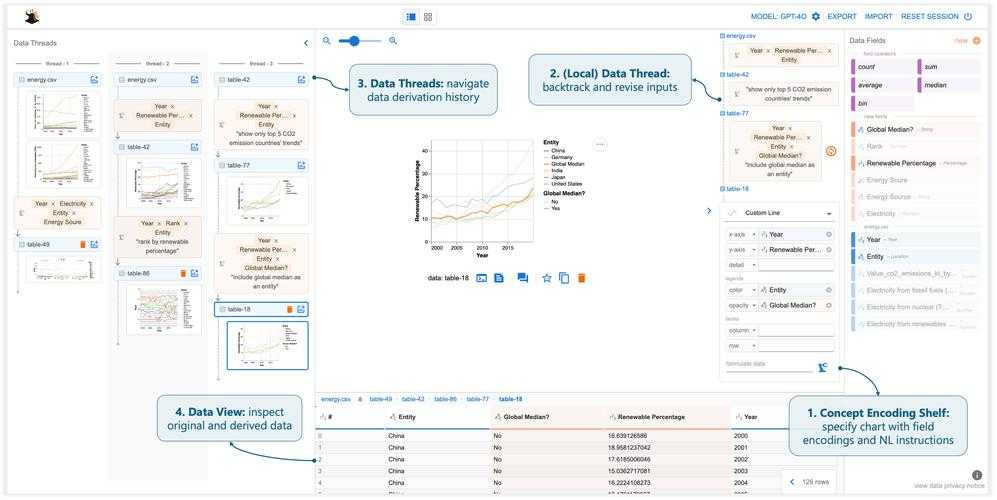Screen dimensions: 997x500
Task: Select the median field operator
Action: (948, 85)
